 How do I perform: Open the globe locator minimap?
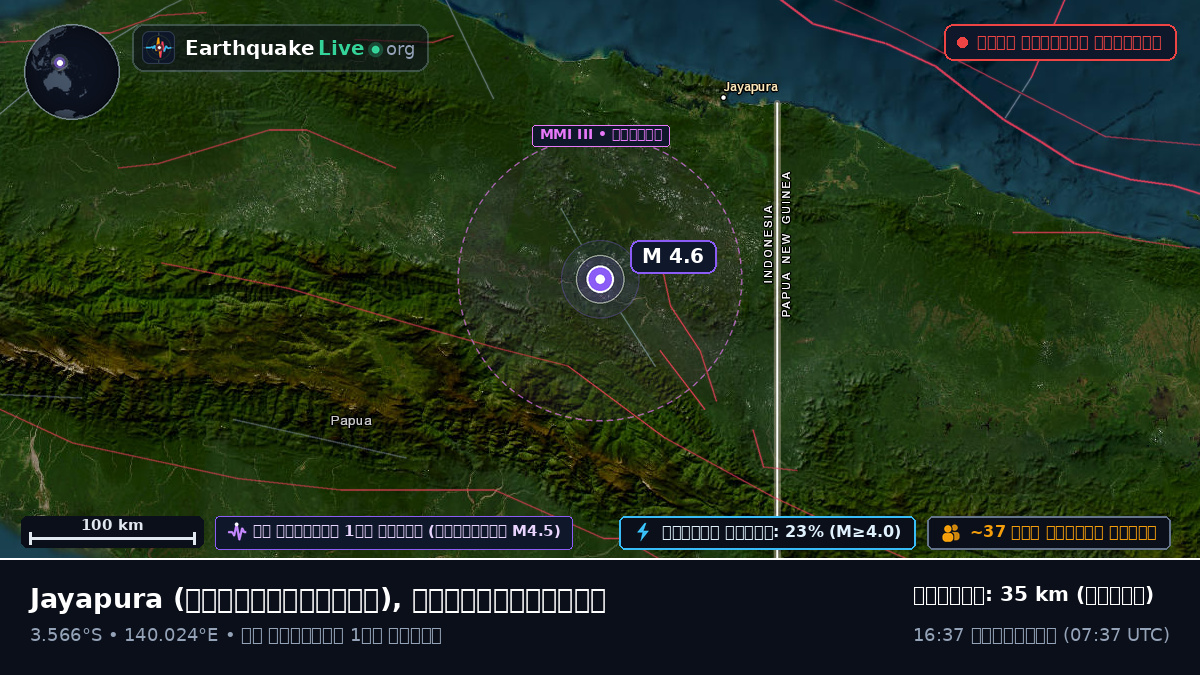pos(72,72)
